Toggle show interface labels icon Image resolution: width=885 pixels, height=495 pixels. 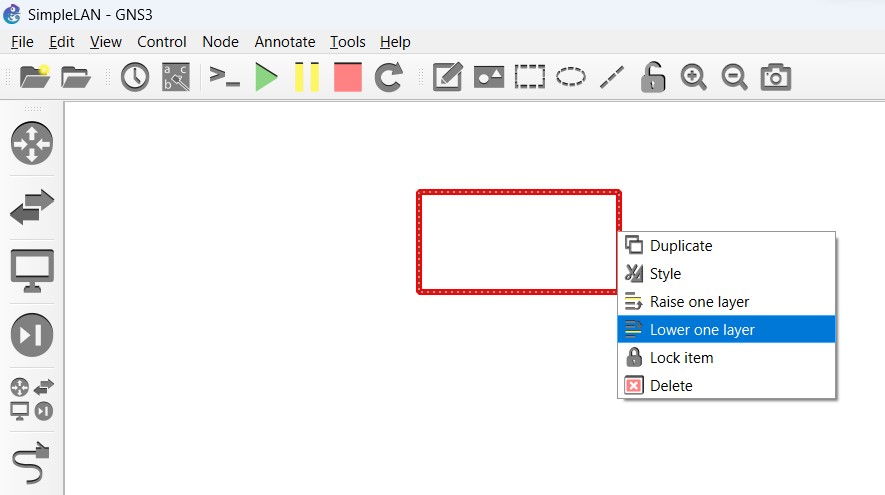coord(176,77)
